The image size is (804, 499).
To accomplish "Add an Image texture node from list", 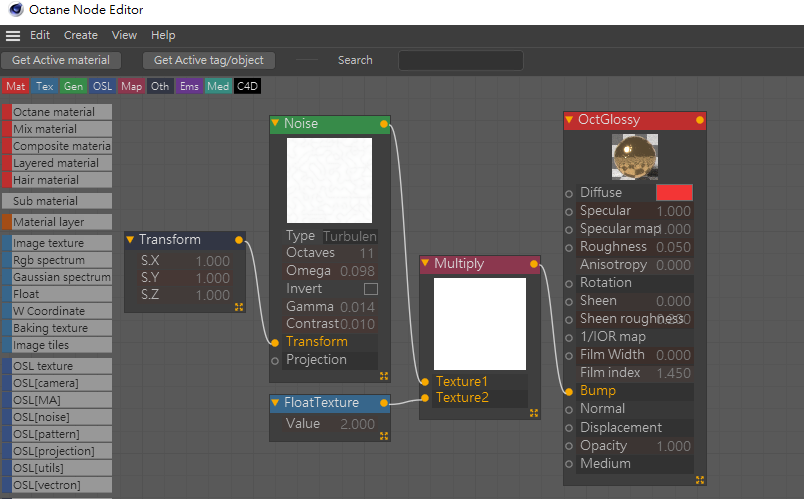I will 57,243.
